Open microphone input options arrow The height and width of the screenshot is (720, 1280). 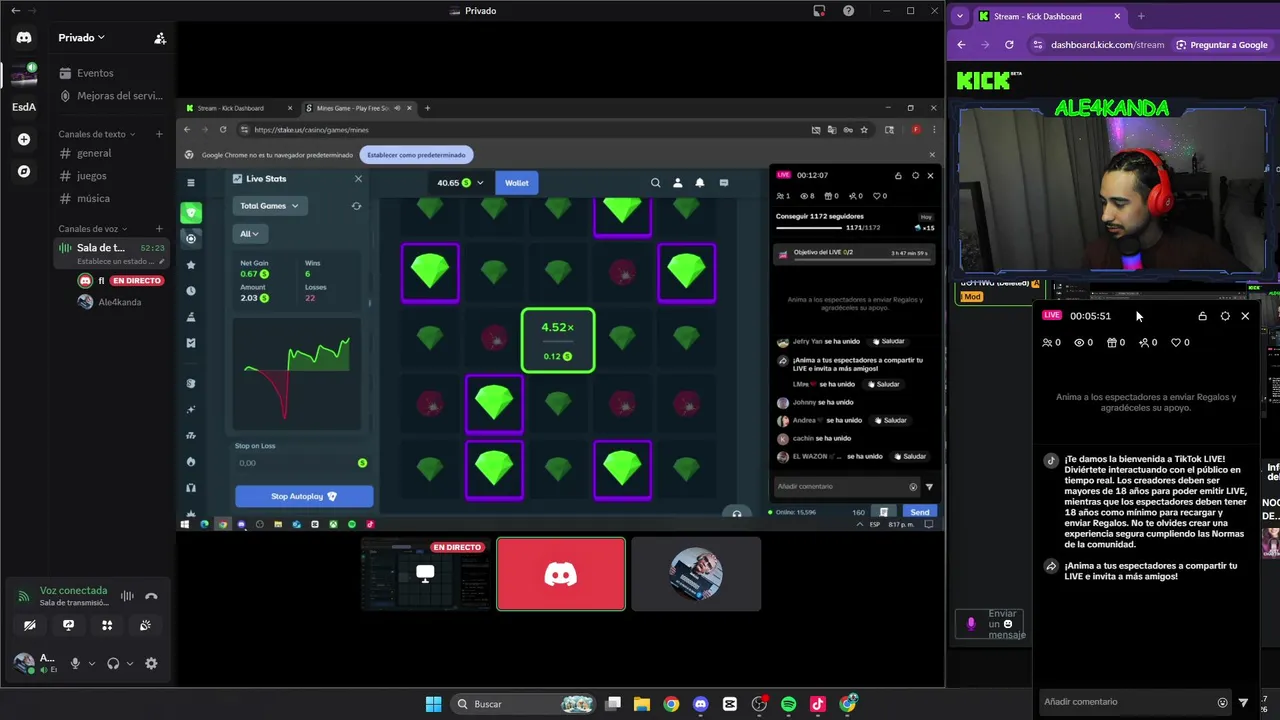pos(92,663)
